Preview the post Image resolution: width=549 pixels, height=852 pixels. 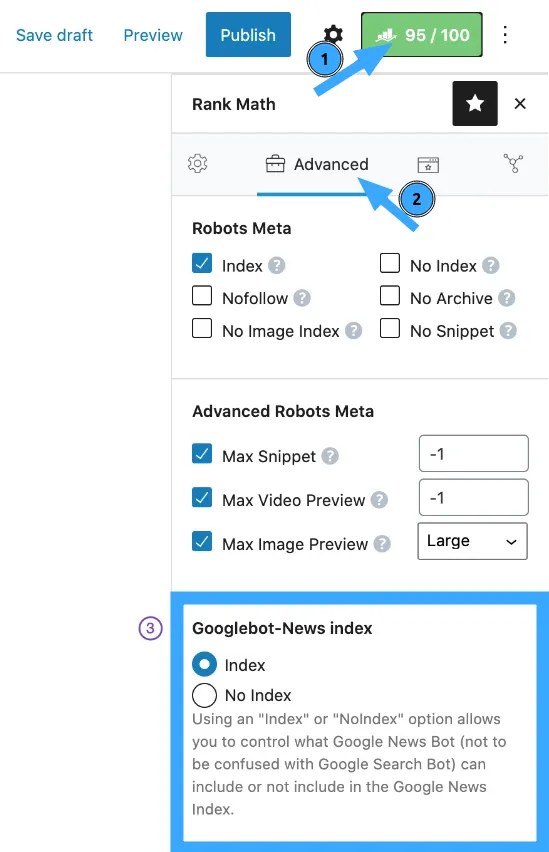[153, 35]
